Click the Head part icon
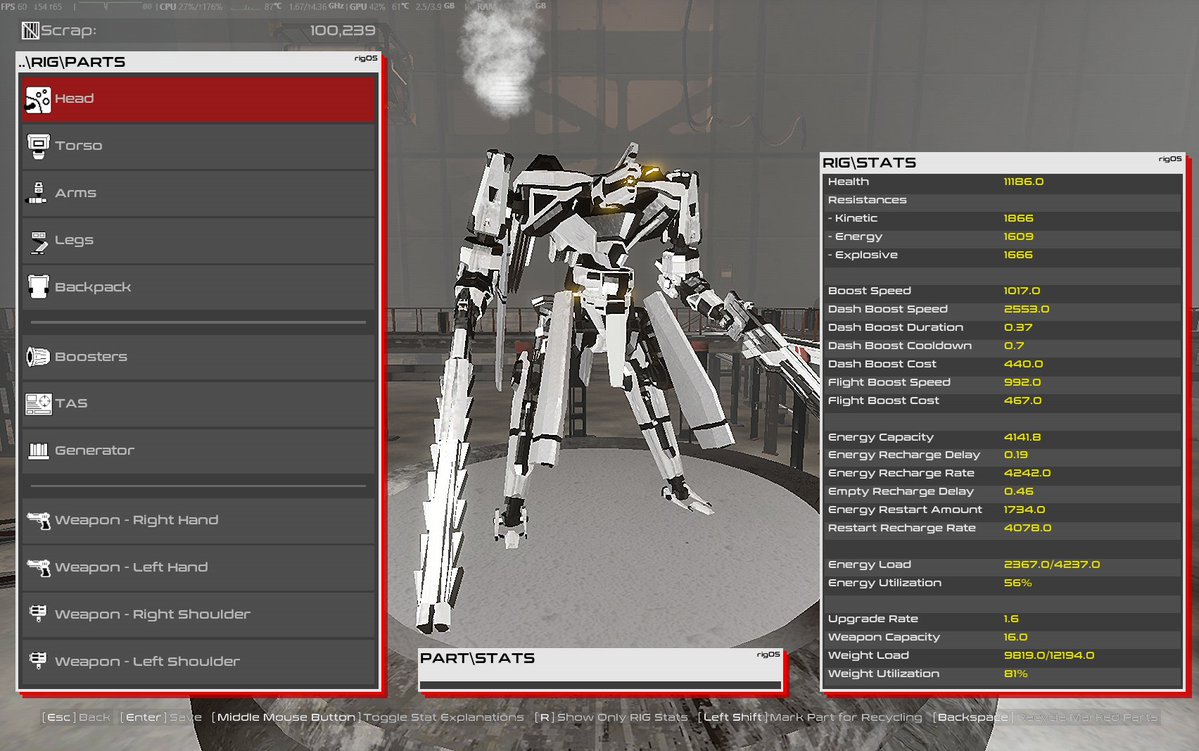The width and height of the screenshot is (1199, 751). 37,99
